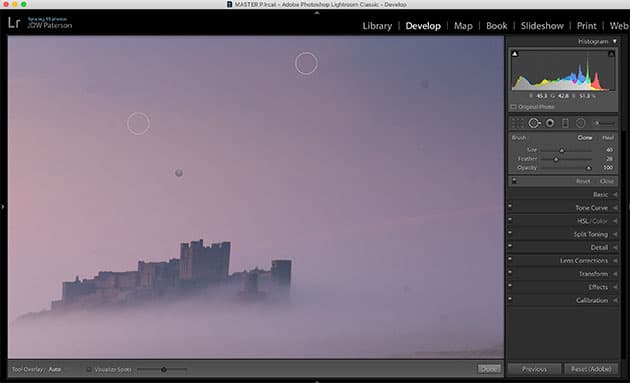Switch to the Library module
630x383 pixels.
(x=377, y=26)
